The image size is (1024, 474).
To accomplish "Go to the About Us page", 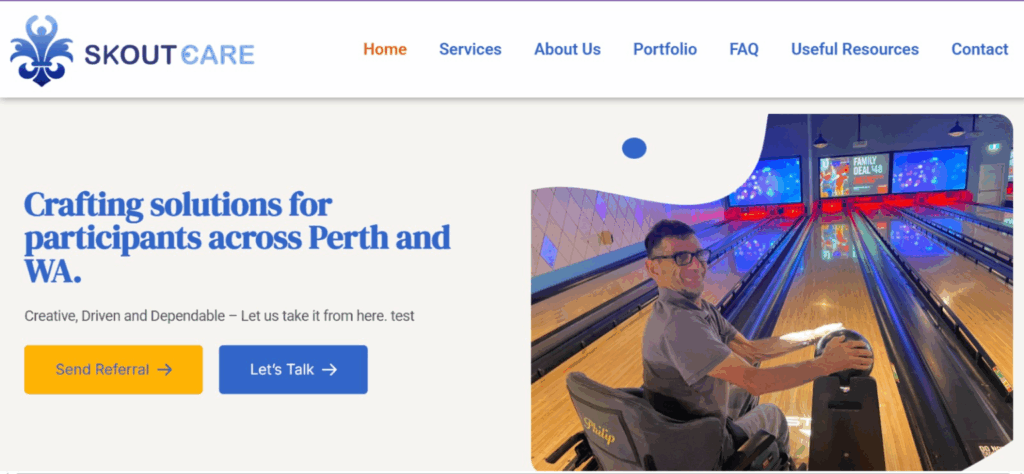I will 567,50.
